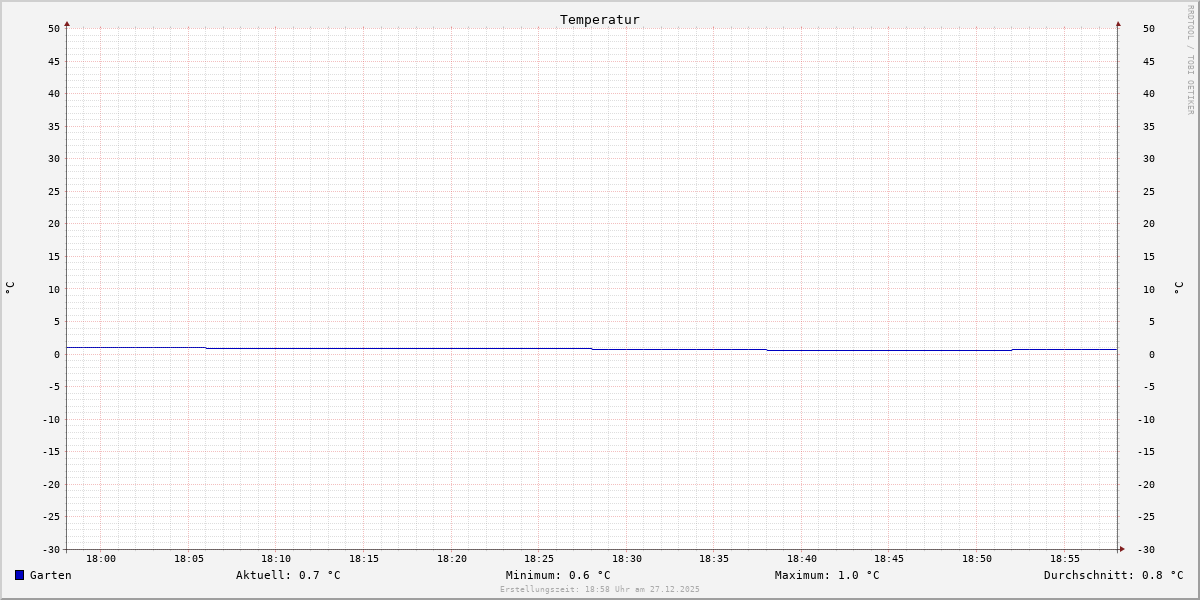Click the red arrow atop left y-axis
Viewport: 1200px width, 600px height.
point(67,23)
